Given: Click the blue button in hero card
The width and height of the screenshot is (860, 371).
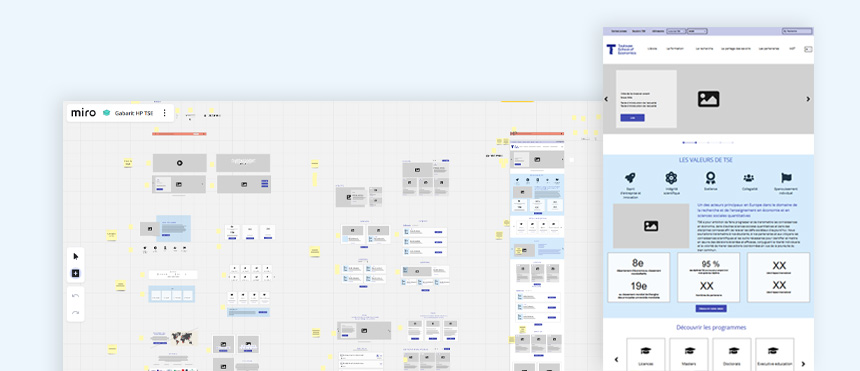Looking at the screenshot, I should tap(632, 118).
